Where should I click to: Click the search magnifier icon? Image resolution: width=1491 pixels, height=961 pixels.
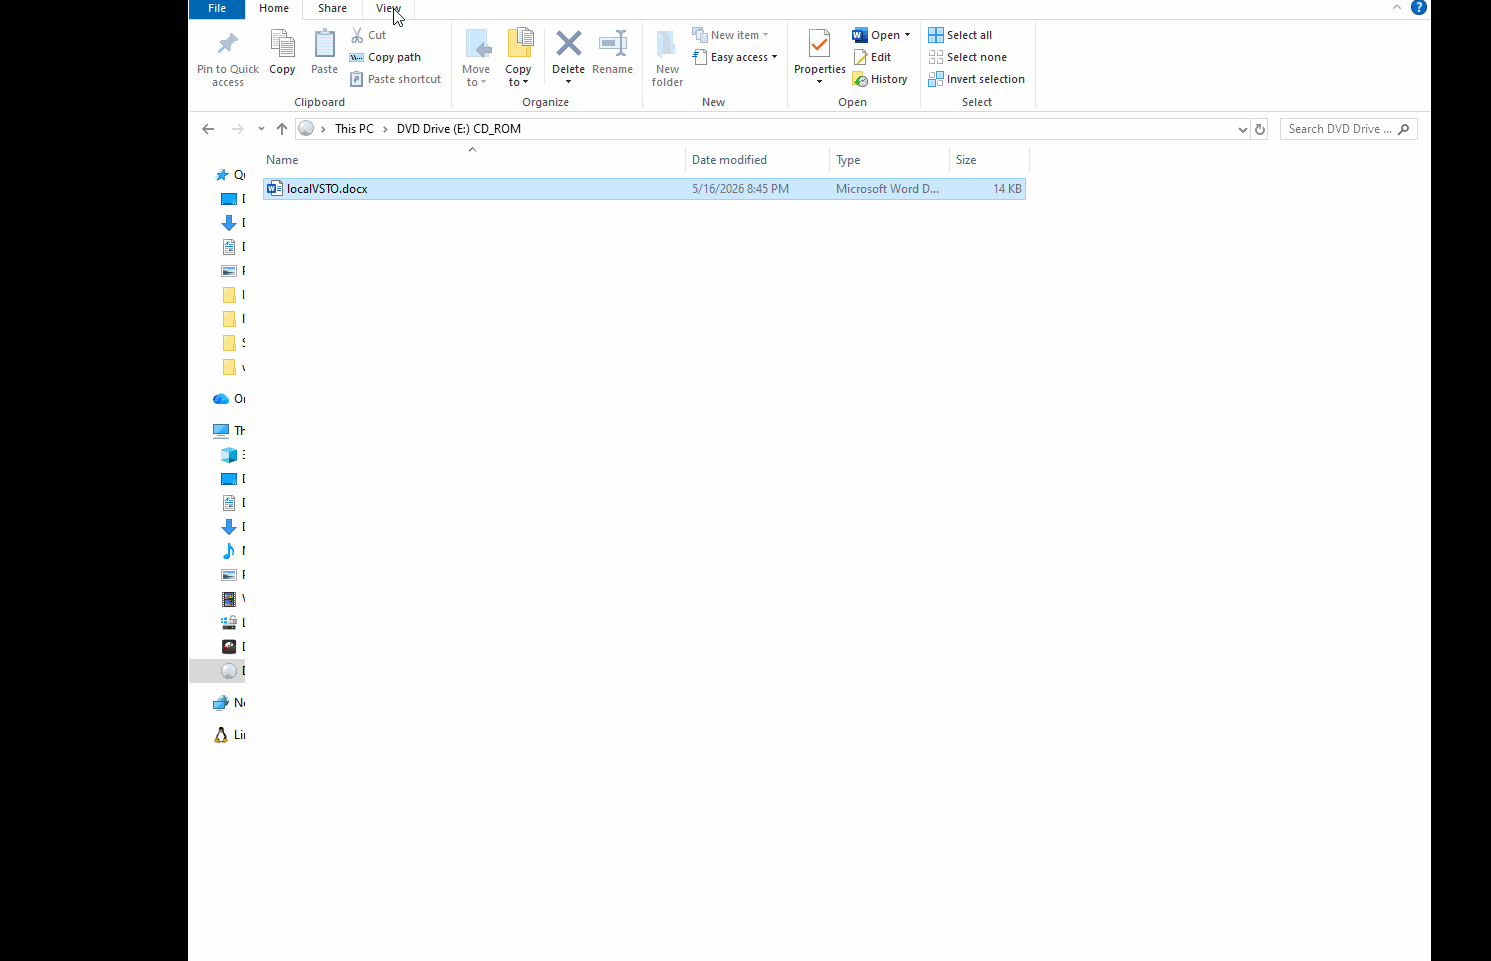coord(1404,129)
